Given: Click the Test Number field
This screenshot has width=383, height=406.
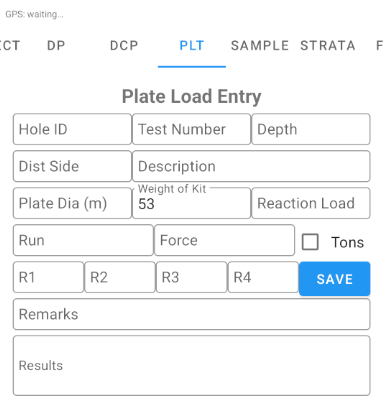Looking at the screenshot, I should [x=191, y=129].
